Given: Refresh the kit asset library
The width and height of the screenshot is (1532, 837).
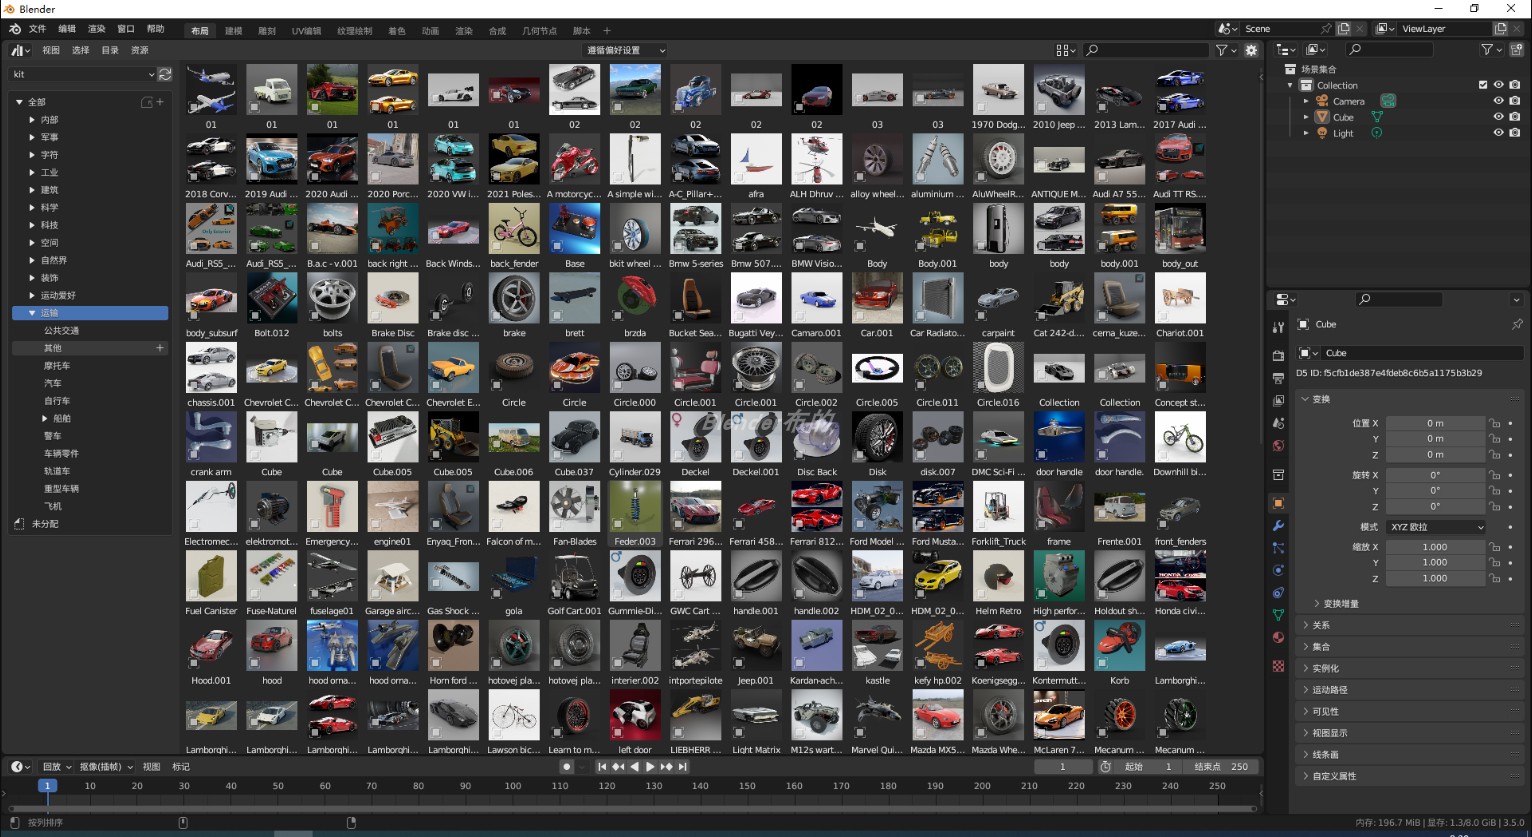Looking at the screenshot, I should 165,74.
